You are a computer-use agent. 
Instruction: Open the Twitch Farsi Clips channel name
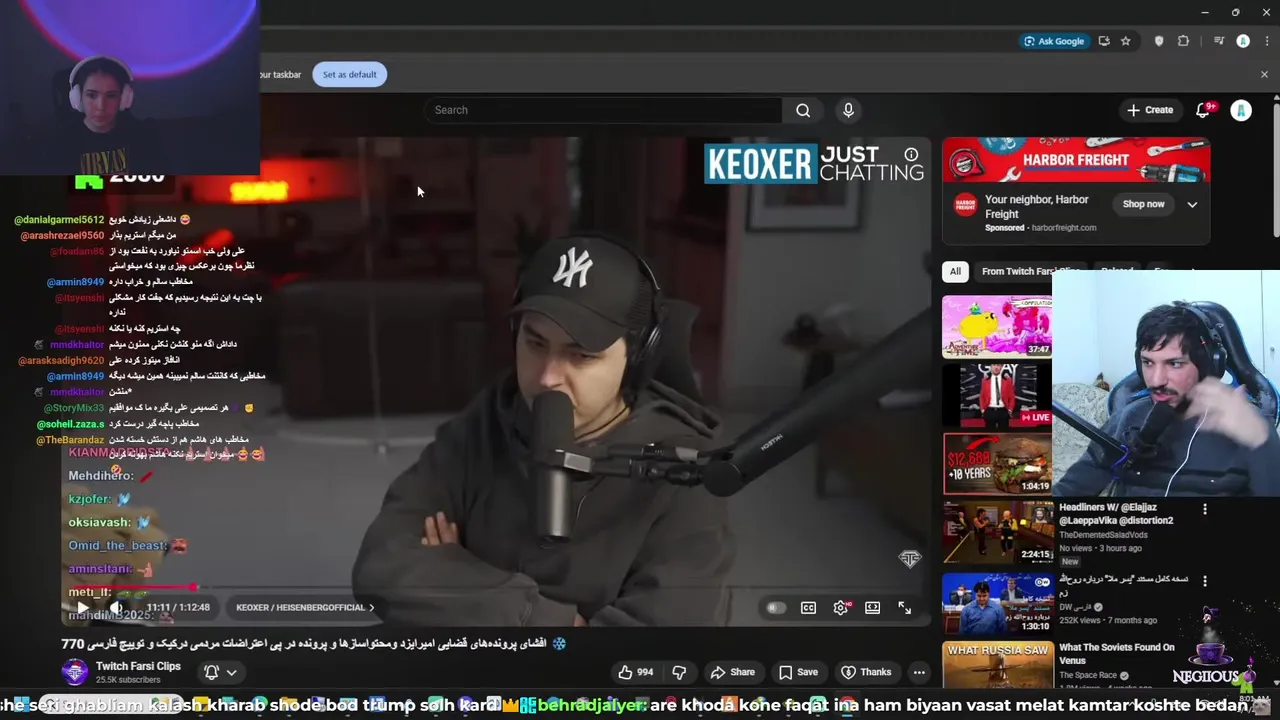pyautogui.click(x=138, y=666)
